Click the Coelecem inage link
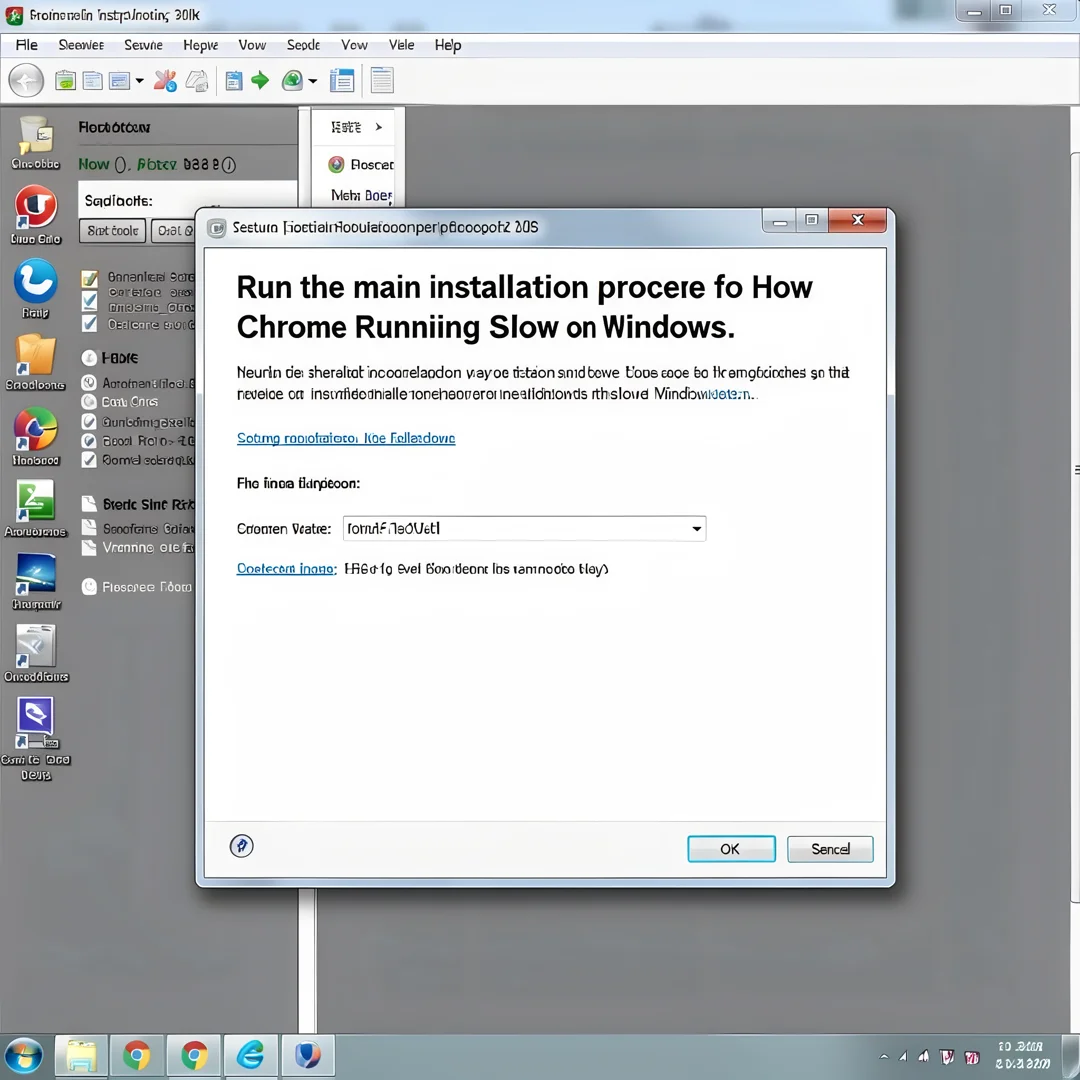This screenshot has width=1080, height=1080. [x=287, y=568]
